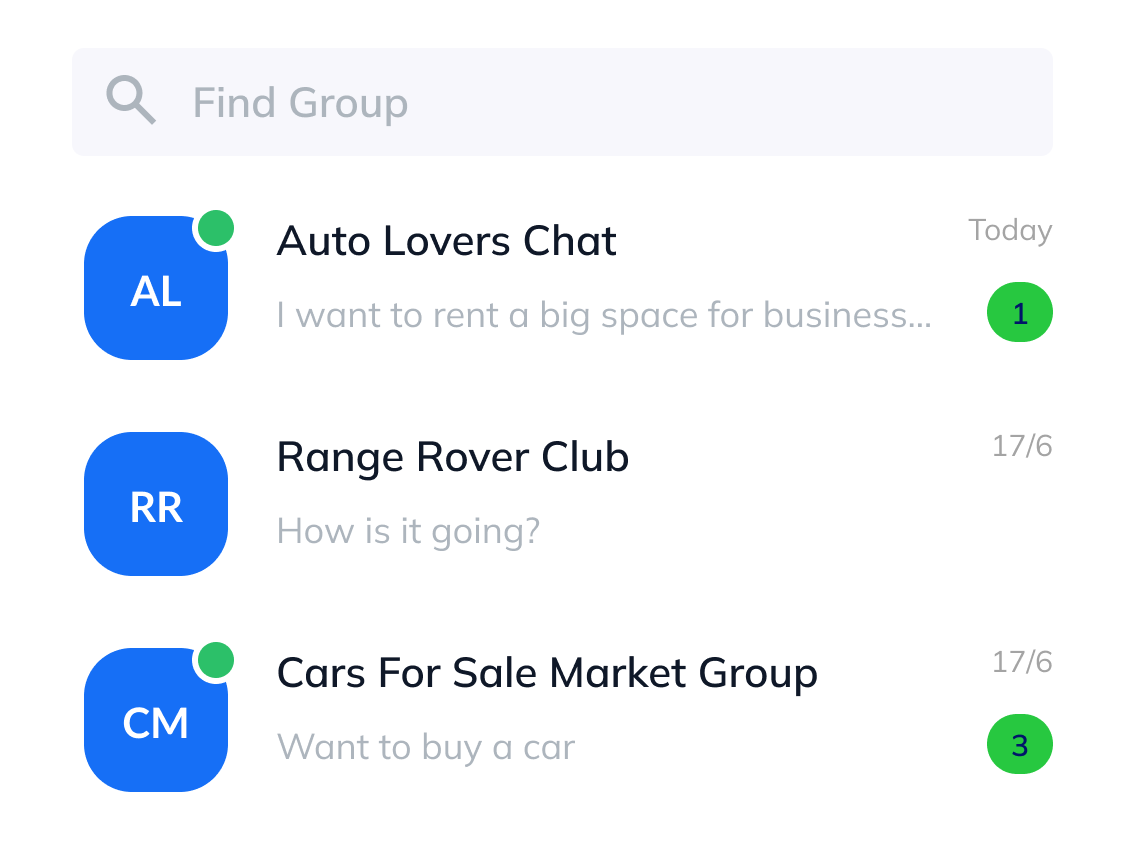Click the online indicator on Cars For Sale group
The height and width of the screenshot is (852, 1125).
coord(216,660)
